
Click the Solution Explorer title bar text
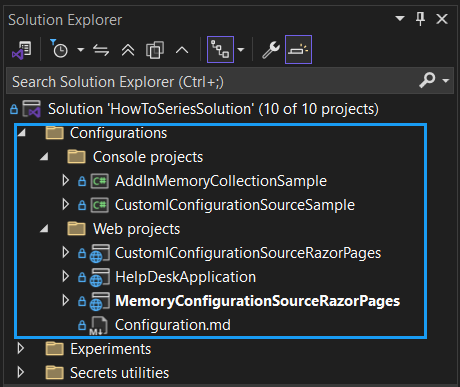pos(65,20)
